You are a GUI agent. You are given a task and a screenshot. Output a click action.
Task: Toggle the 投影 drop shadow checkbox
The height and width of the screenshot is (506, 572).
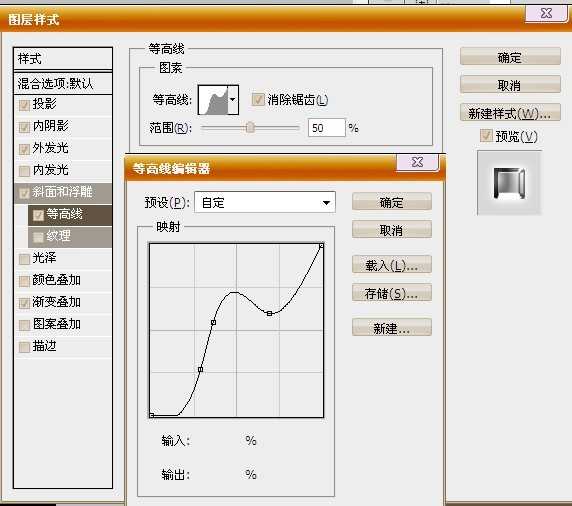click(x=24, y=105)
